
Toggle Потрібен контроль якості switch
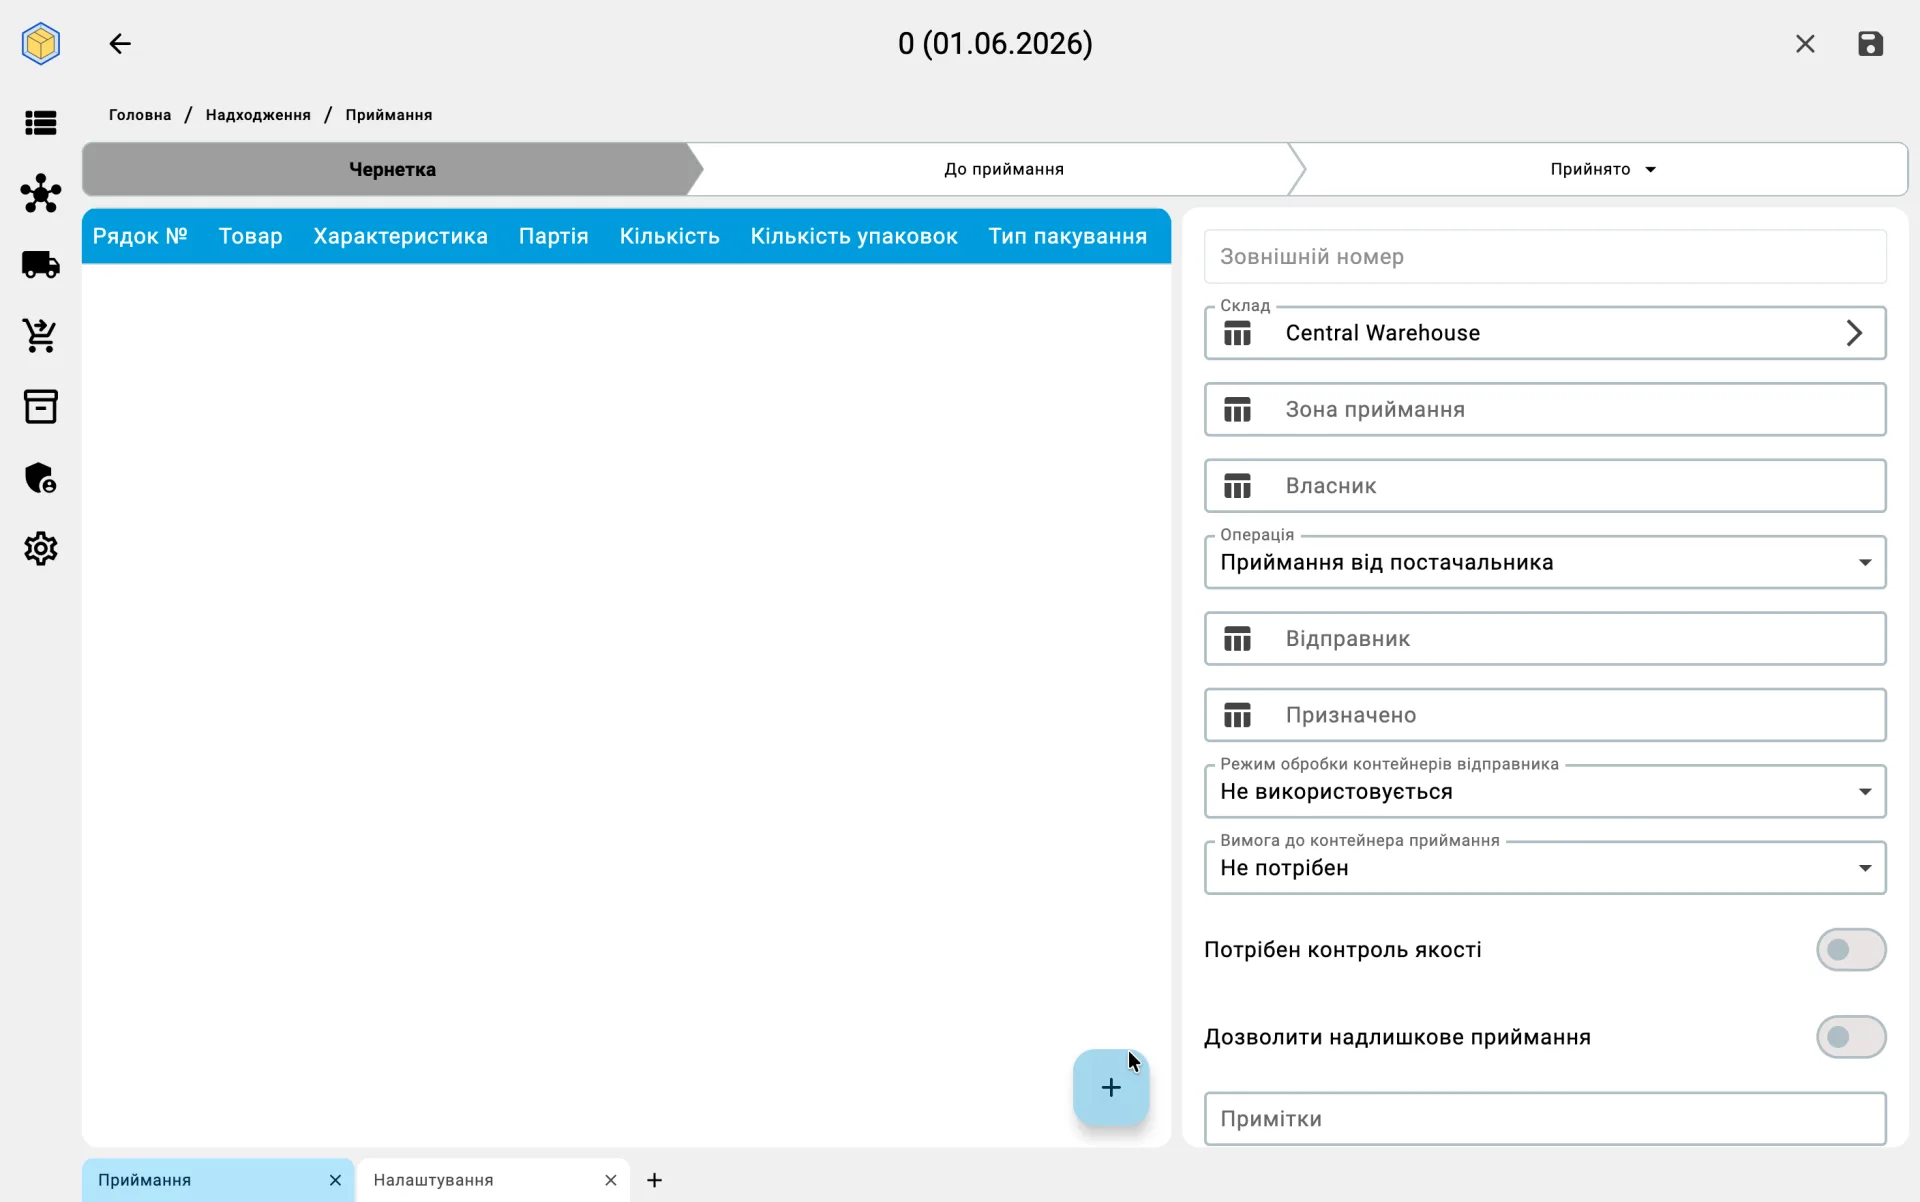pos(1851,950)
